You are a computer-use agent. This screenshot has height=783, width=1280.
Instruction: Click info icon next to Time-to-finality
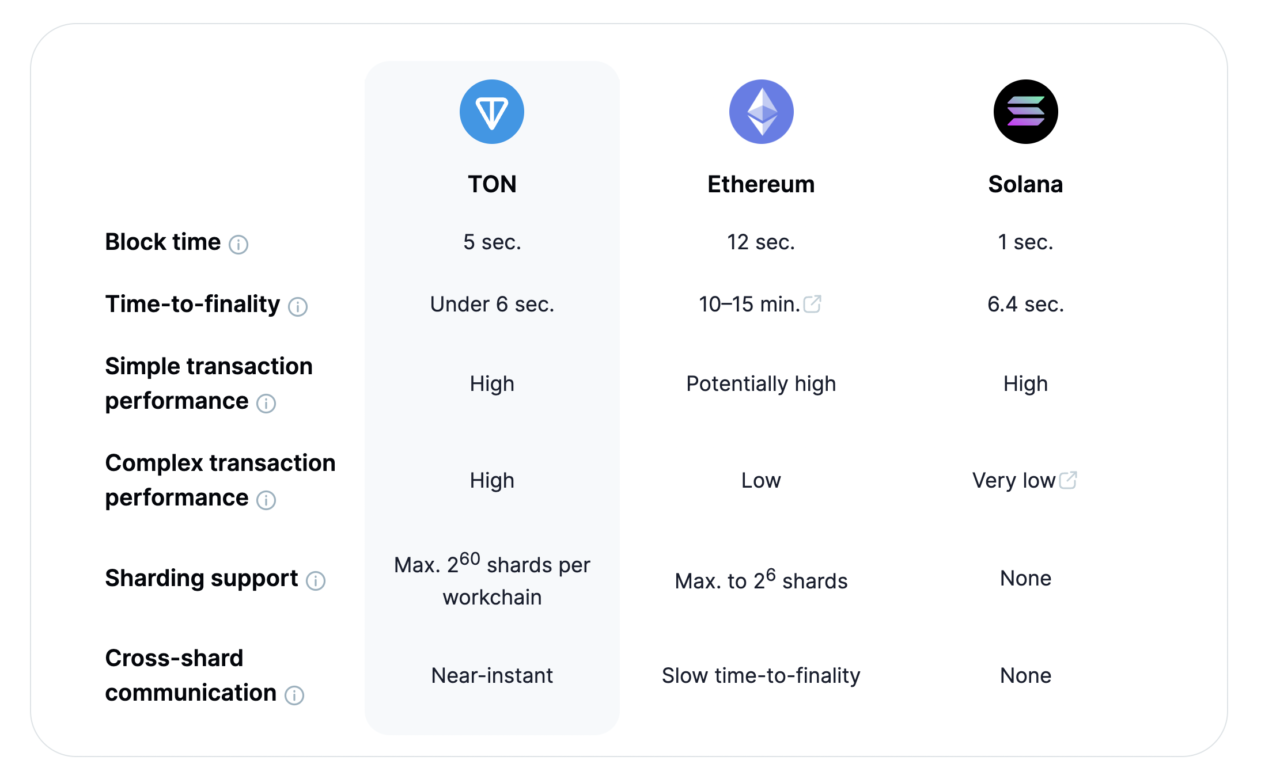coord(298,307)
